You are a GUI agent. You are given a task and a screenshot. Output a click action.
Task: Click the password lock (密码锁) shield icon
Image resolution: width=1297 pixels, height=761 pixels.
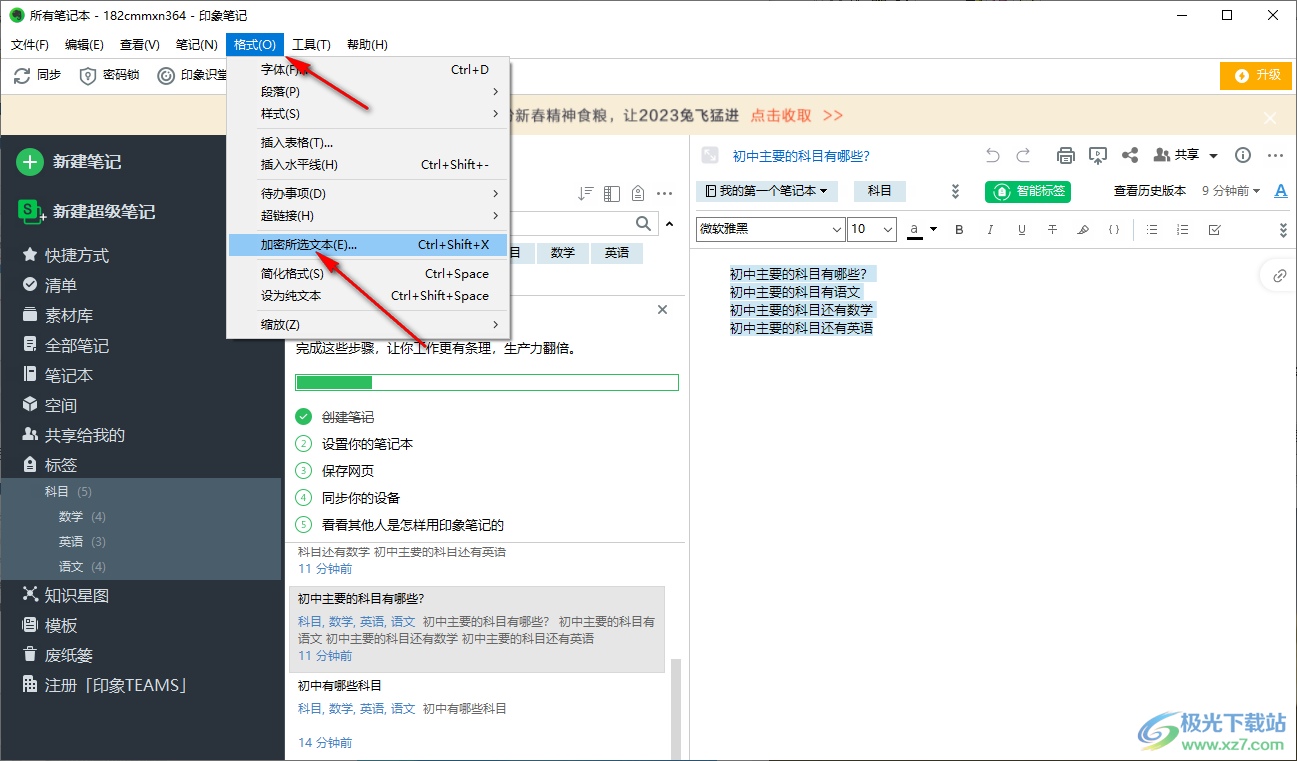88,75
